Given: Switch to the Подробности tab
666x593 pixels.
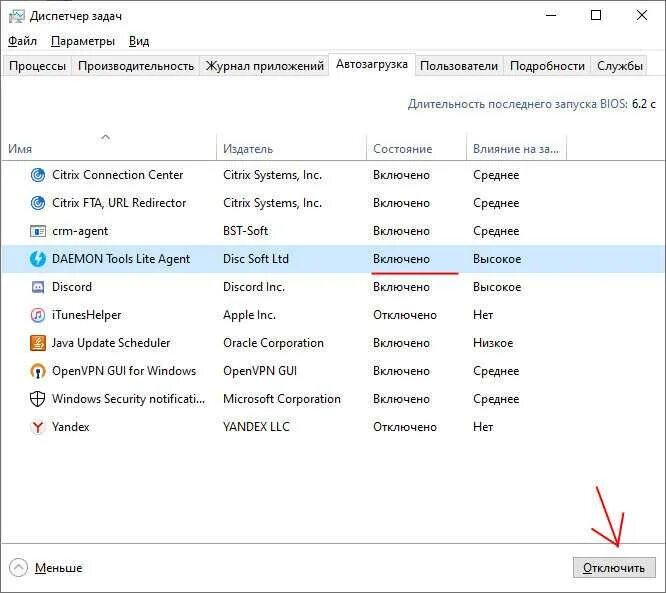Looking at the screenshot, I should 547,66.
